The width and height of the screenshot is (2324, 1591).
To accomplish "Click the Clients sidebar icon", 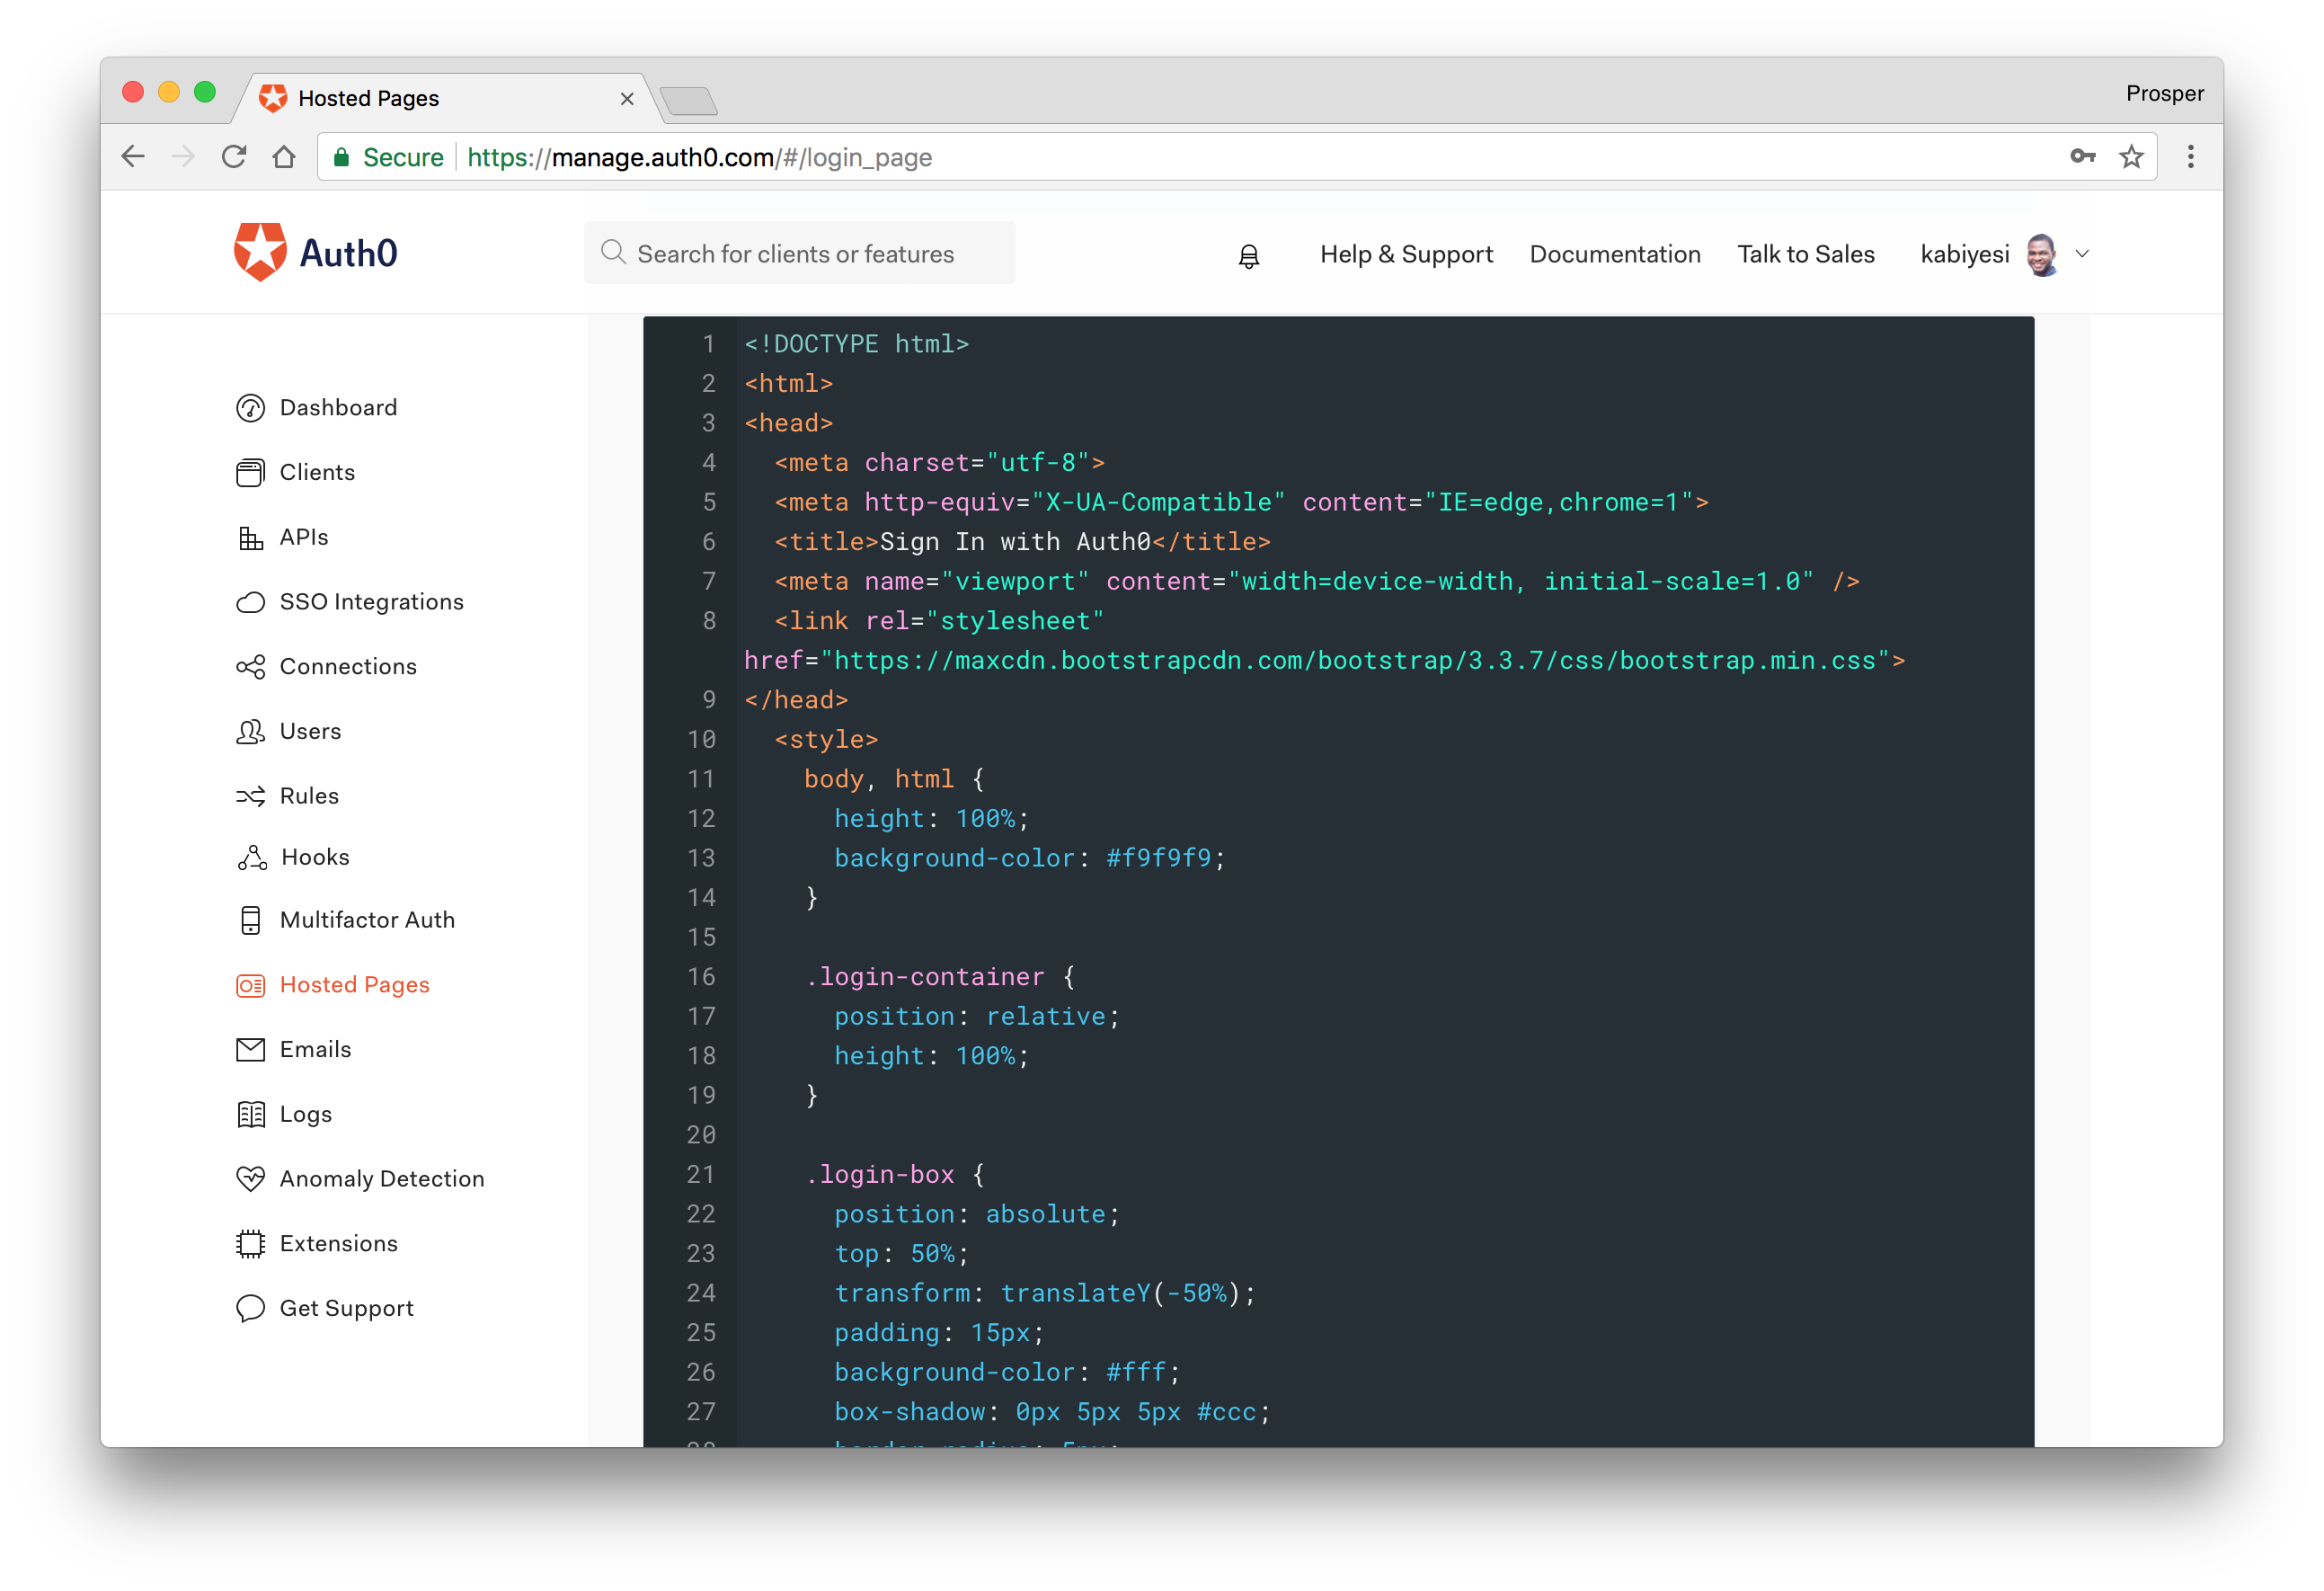I will pyautogui.click(x=250, y=473).
